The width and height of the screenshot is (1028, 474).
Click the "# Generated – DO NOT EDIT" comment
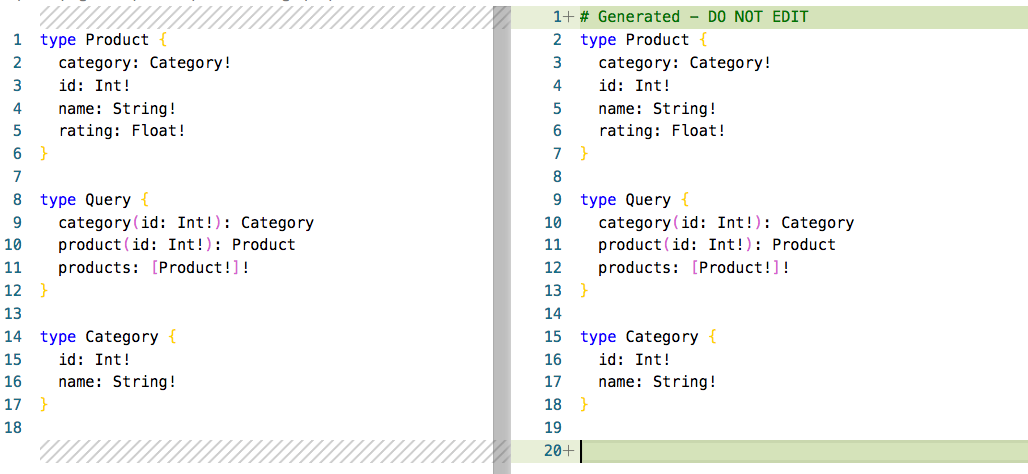(694, 17)
